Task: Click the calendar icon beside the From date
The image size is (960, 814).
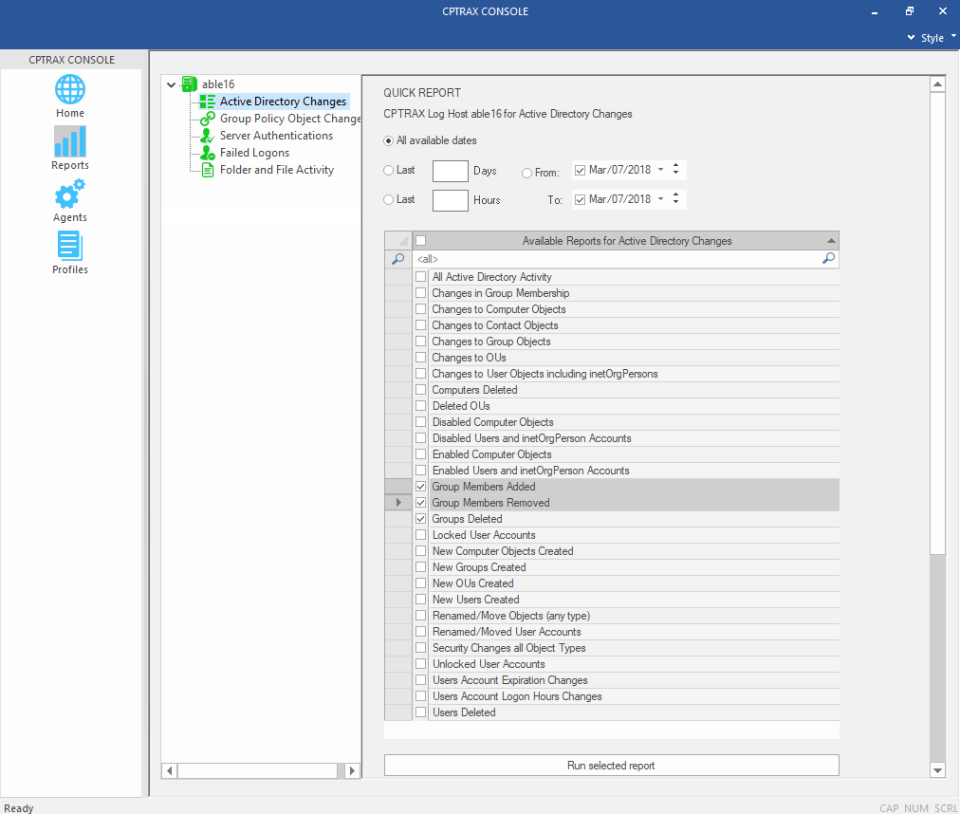Action: tap(580, 170)
